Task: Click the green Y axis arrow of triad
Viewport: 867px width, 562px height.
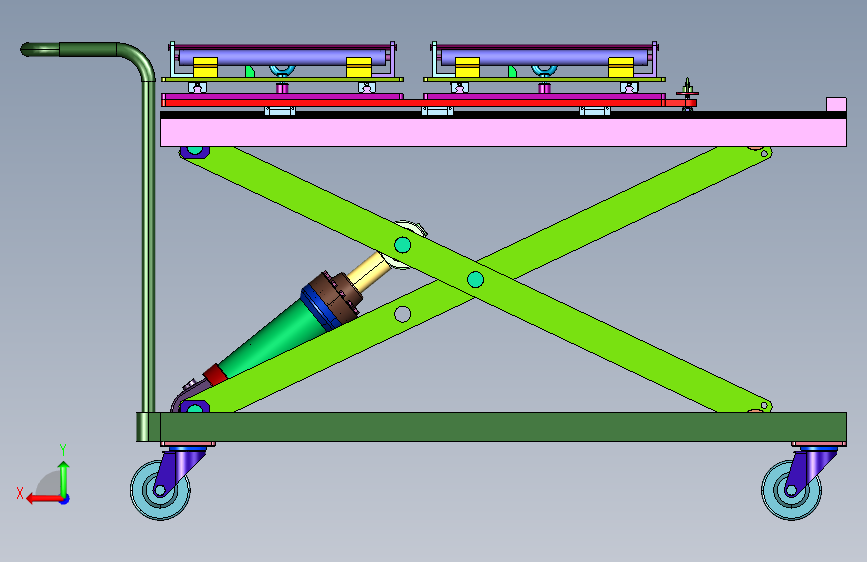Action: 64,480
